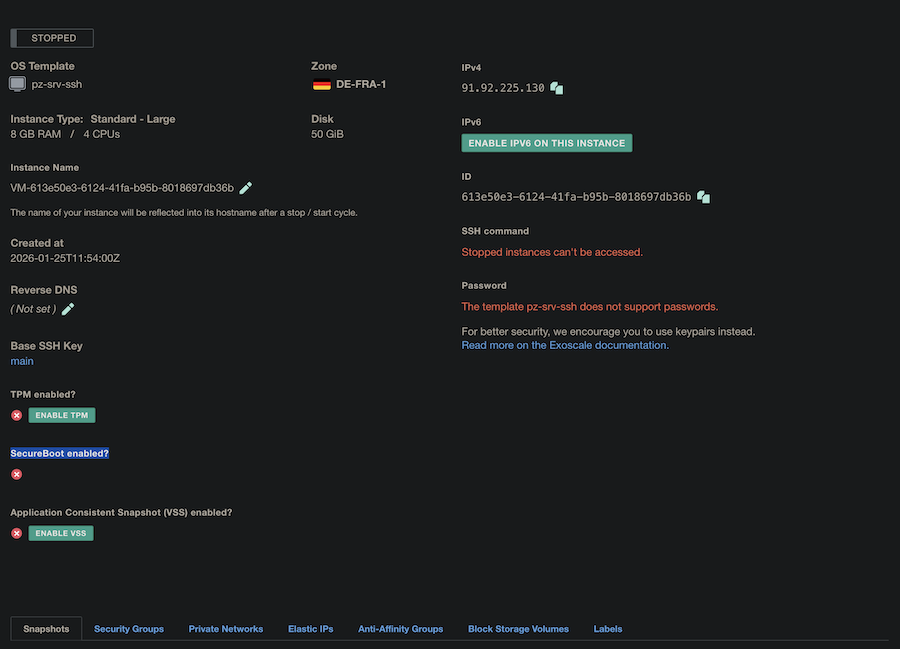Click the red X status under SecureBoot enabled

17,474
